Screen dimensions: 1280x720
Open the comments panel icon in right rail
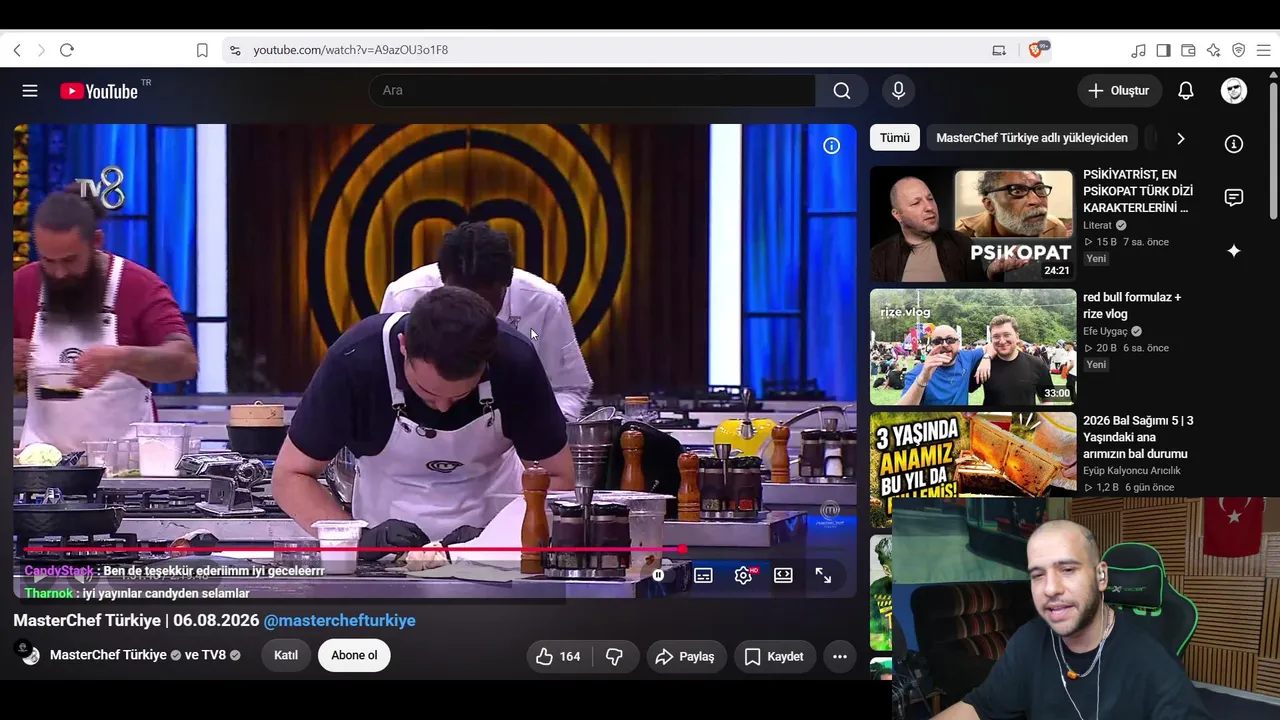click(x=1234, y=198)
